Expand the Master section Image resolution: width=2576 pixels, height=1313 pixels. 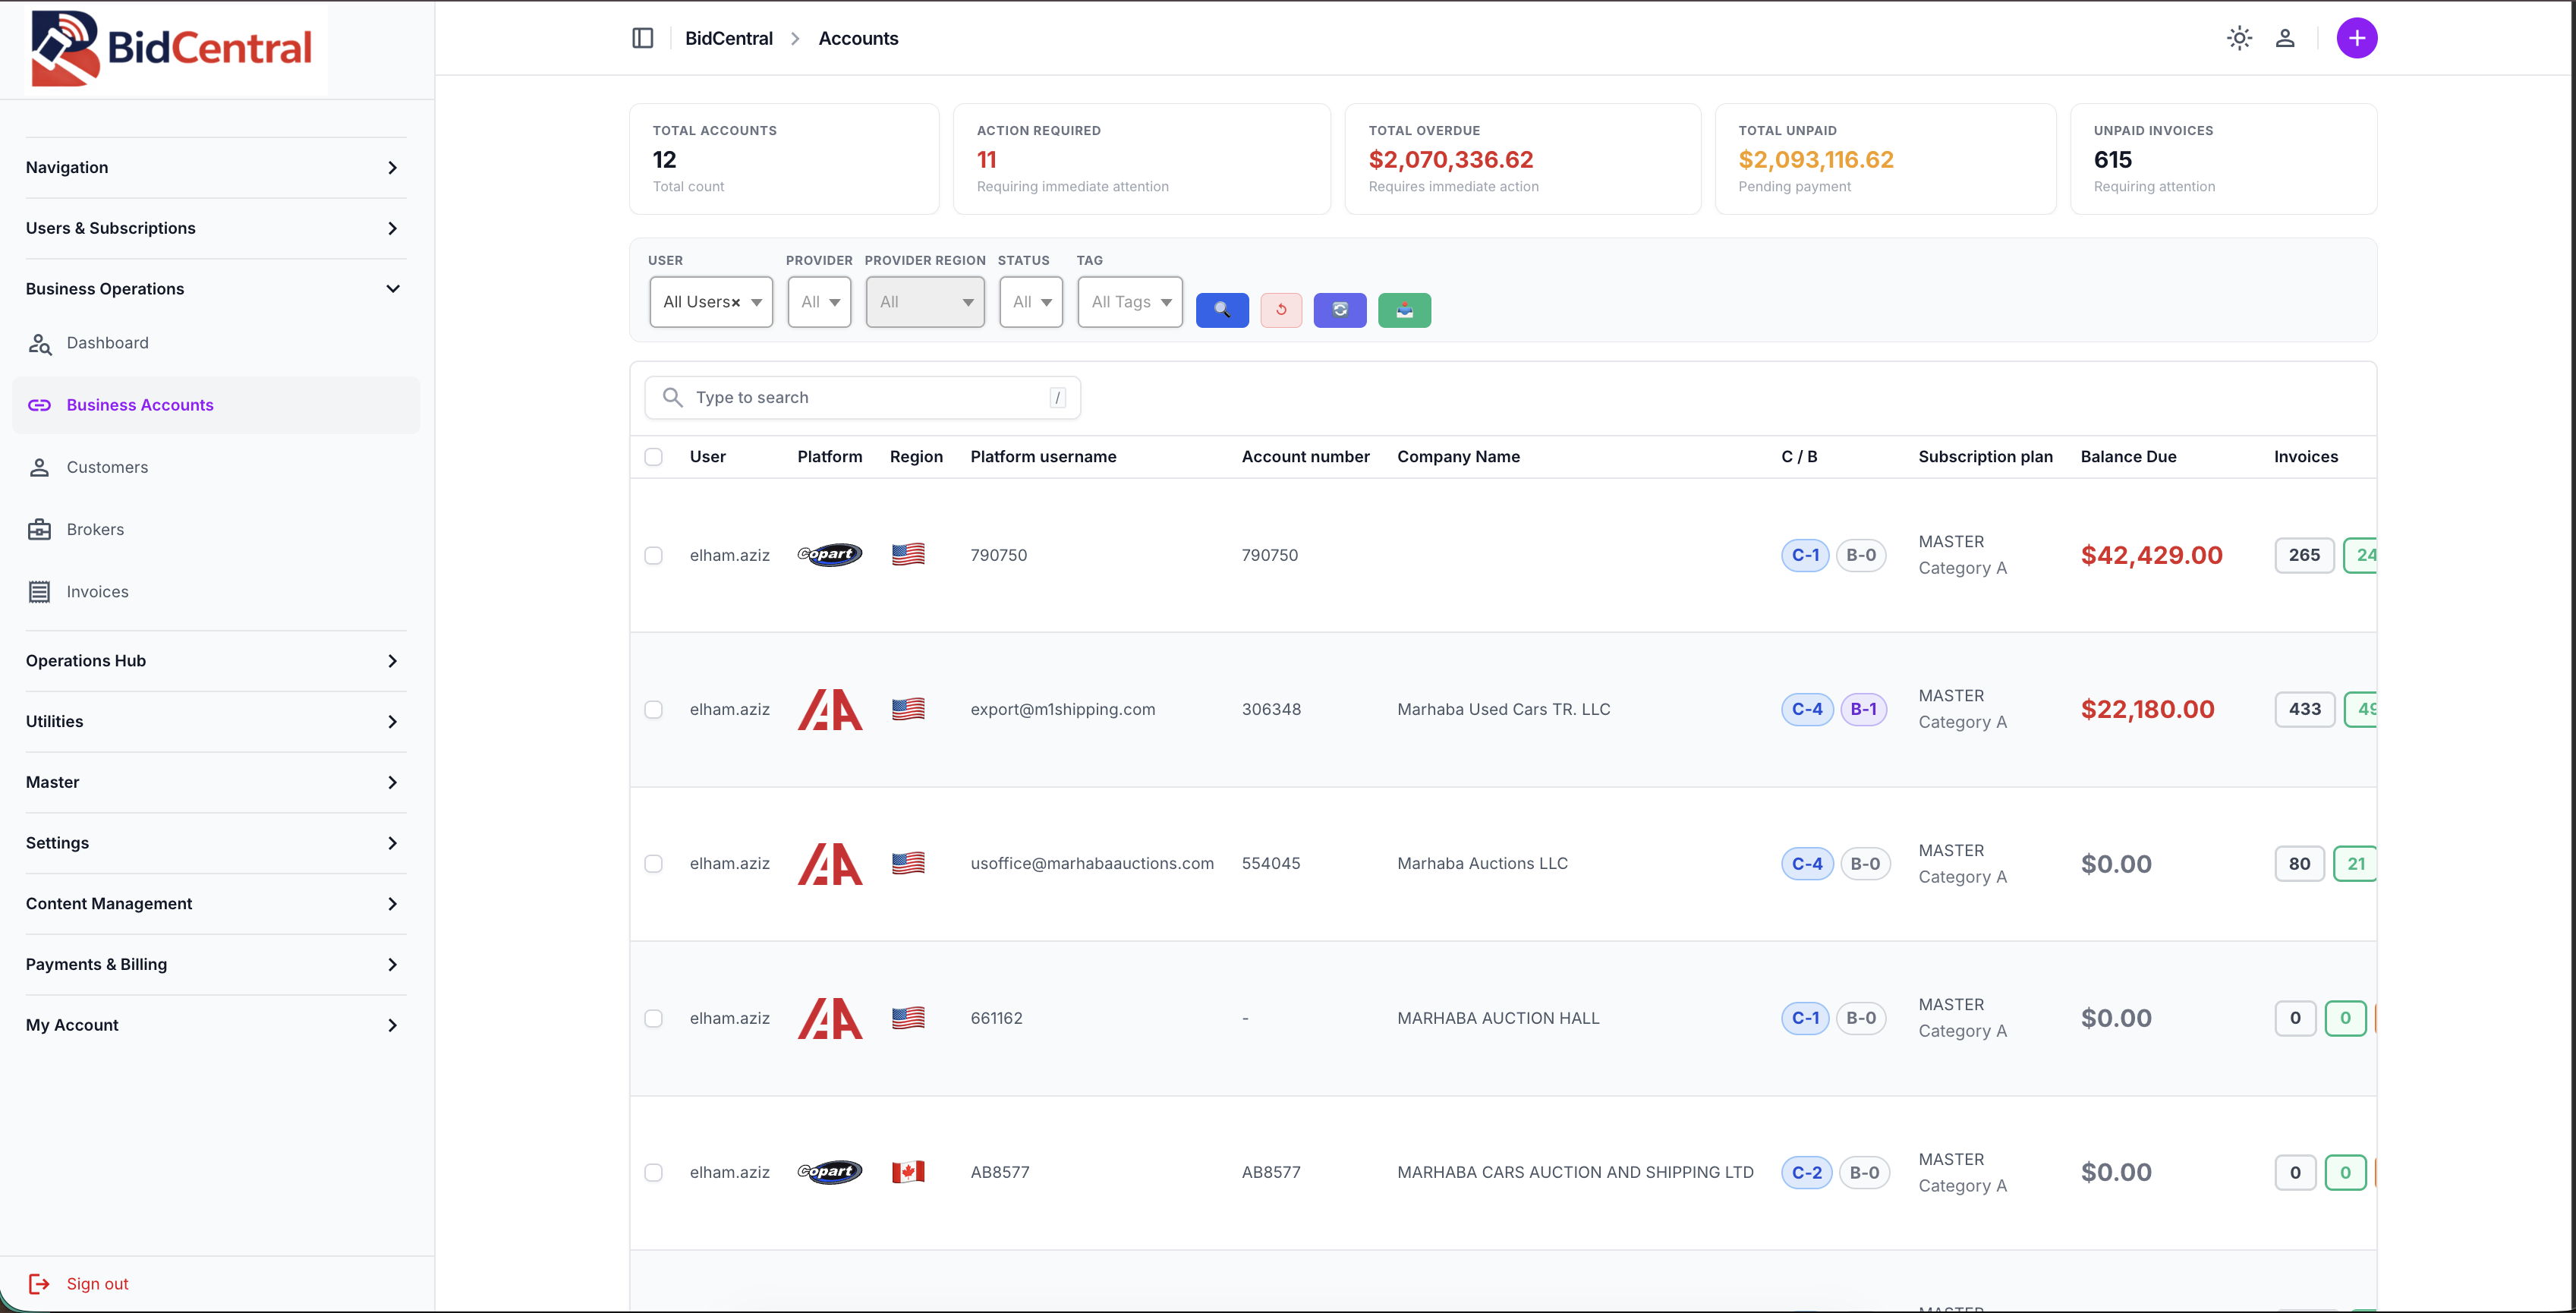[x=216, y=782]
